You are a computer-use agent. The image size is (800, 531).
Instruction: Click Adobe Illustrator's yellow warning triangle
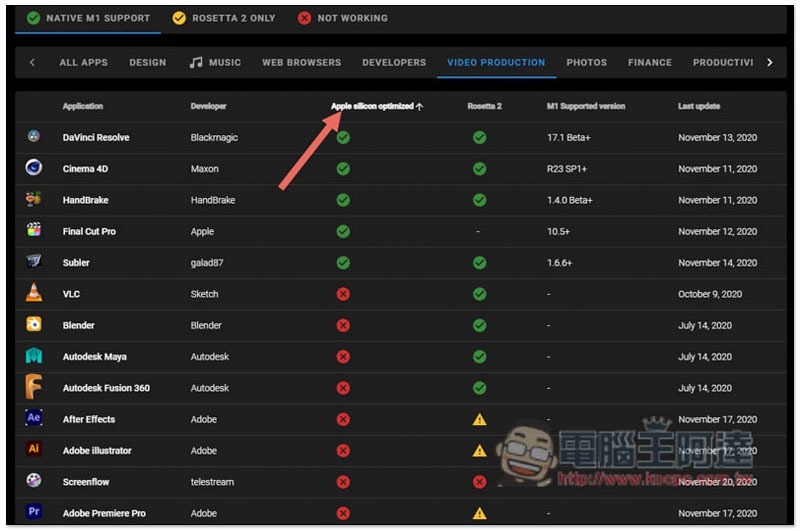(x=479, y=451)
